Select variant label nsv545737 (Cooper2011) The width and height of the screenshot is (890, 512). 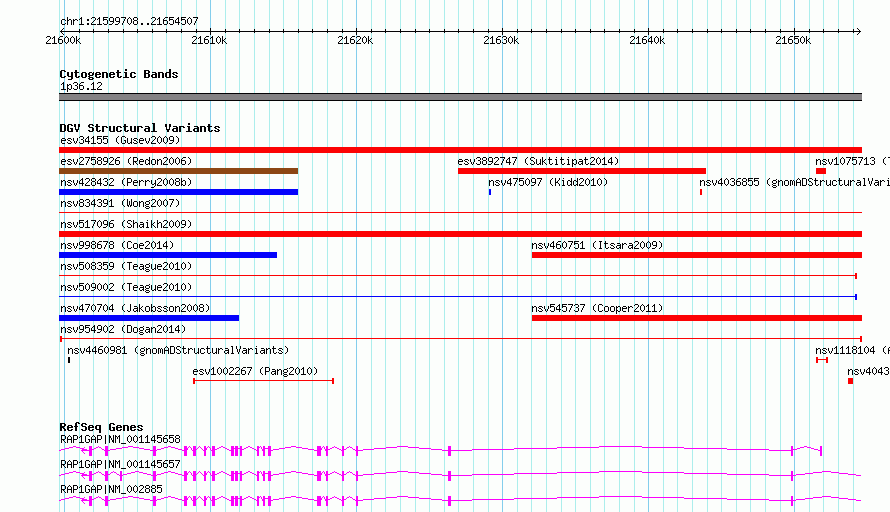pyautogui.click(x=597, y=308)
